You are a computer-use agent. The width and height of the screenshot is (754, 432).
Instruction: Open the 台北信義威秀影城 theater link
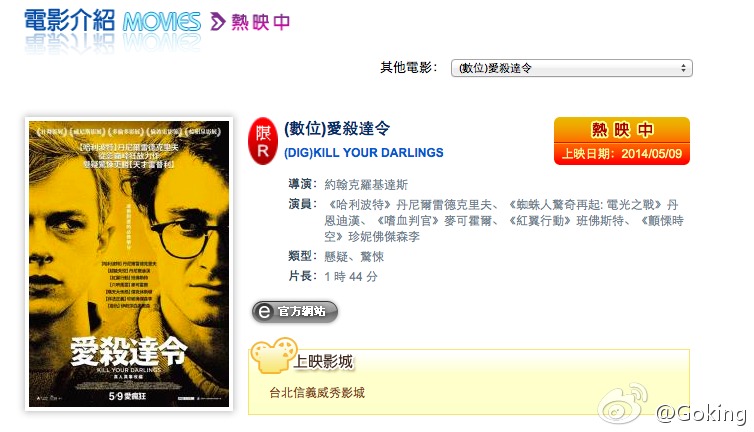317,393
